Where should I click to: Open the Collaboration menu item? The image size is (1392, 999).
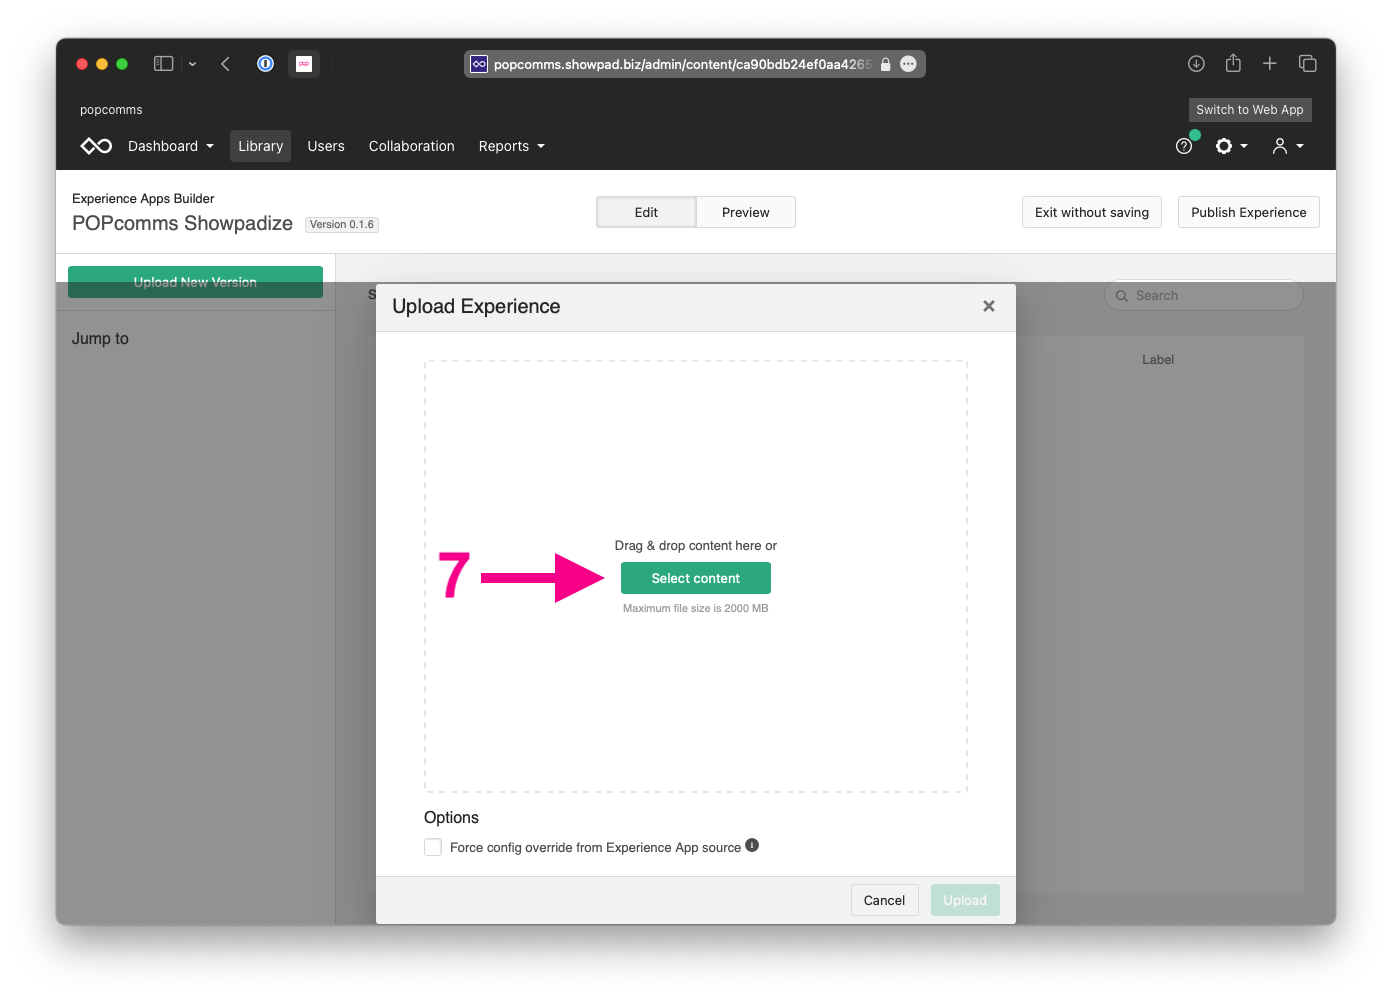(411, 145)
